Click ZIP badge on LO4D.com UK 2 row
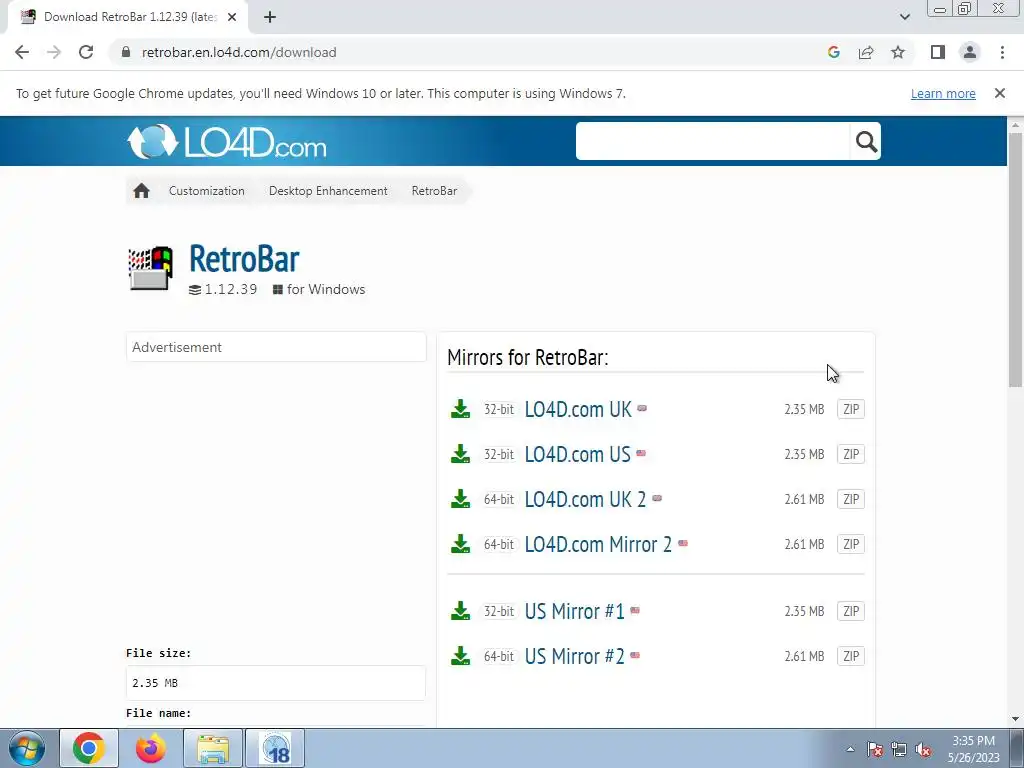 pyautogui.click(x=851, y=500)
